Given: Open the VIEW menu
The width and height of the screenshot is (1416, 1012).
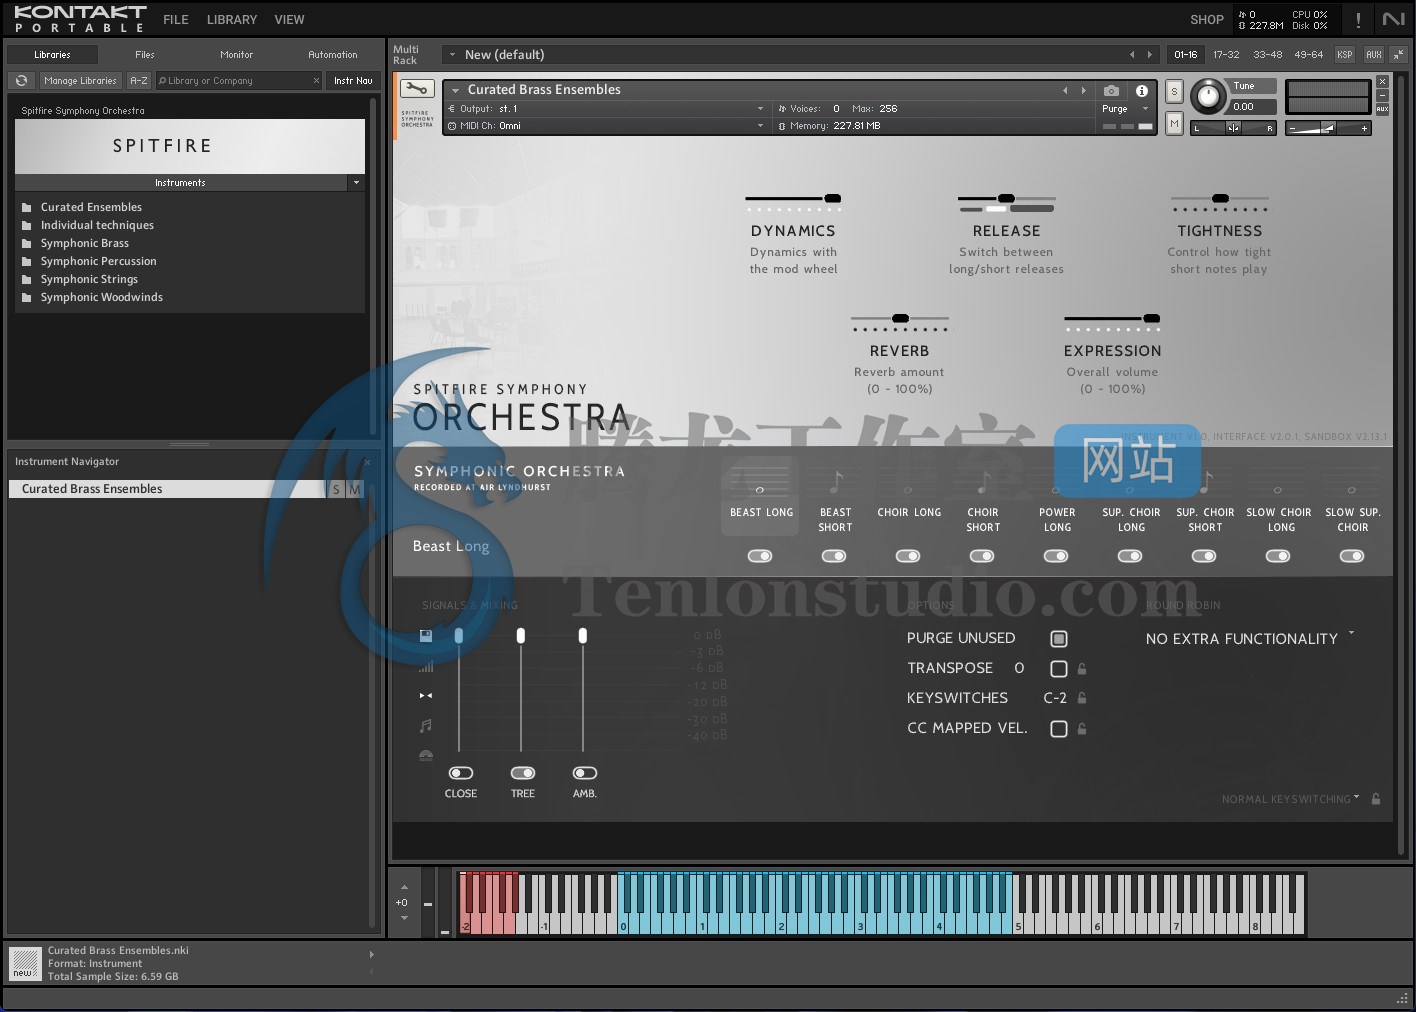Looking at the screenshot, I should click(x=289, y=19).
